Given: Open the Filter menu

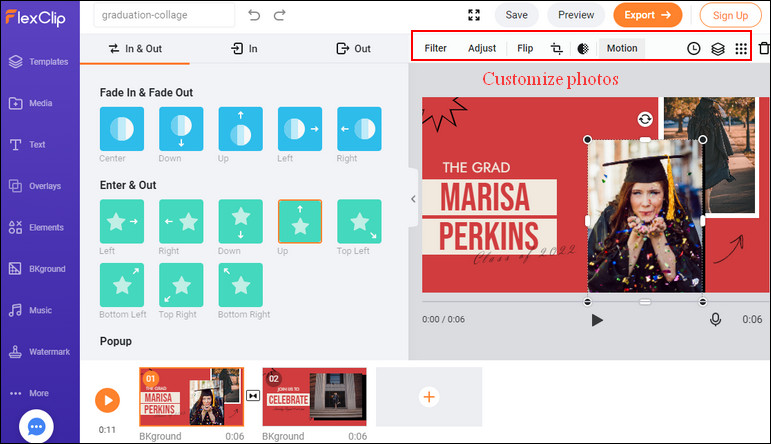Looking at the screenshot, I should [435, 48].
